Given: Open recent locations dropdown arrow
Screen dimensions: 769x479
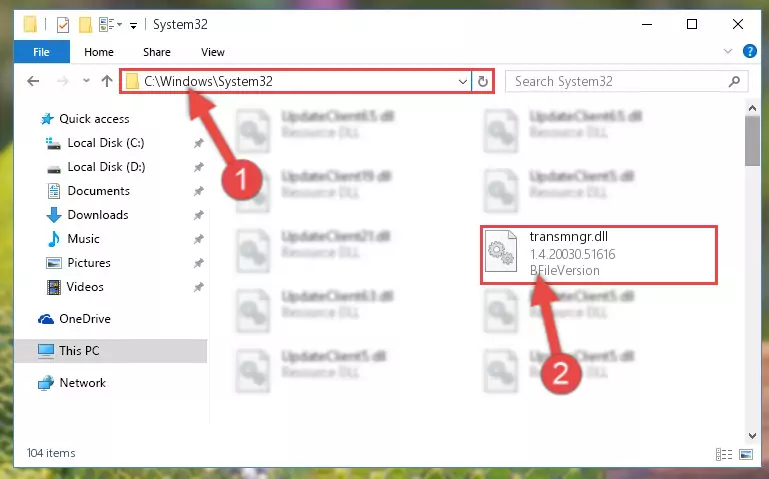Looking at the screenshot, I should point(86,81).
